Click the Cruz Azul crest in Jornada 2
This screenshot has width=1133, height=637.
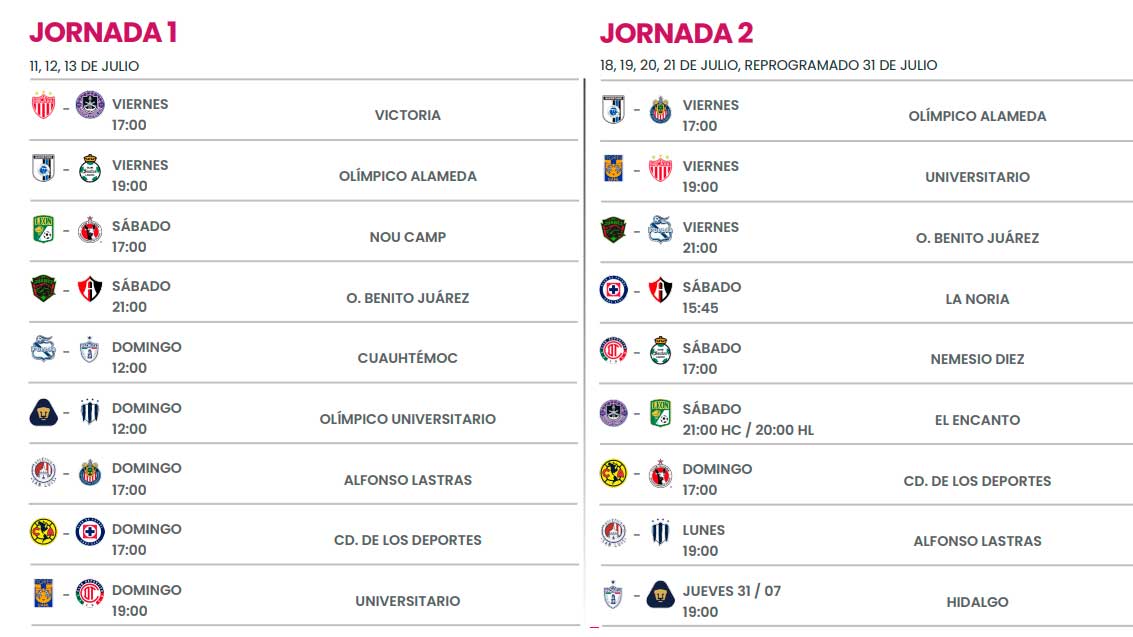pos(612,289)
